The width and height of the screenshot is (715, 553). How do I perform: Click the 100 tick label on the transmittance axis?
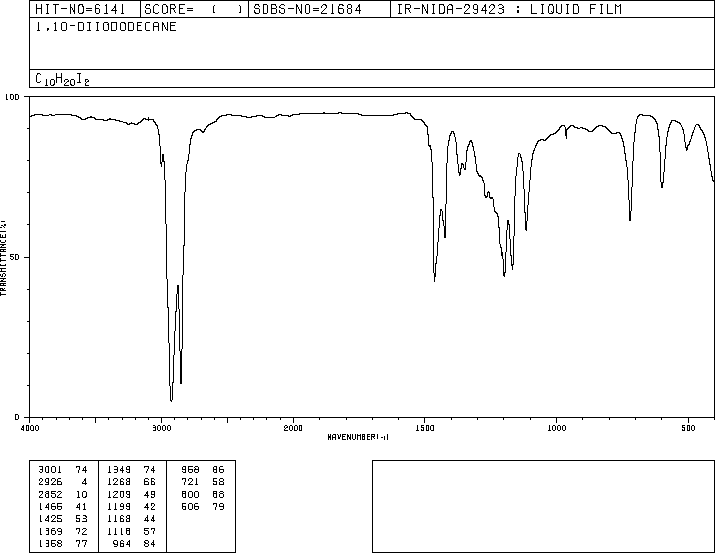click(x=12, y=97)
